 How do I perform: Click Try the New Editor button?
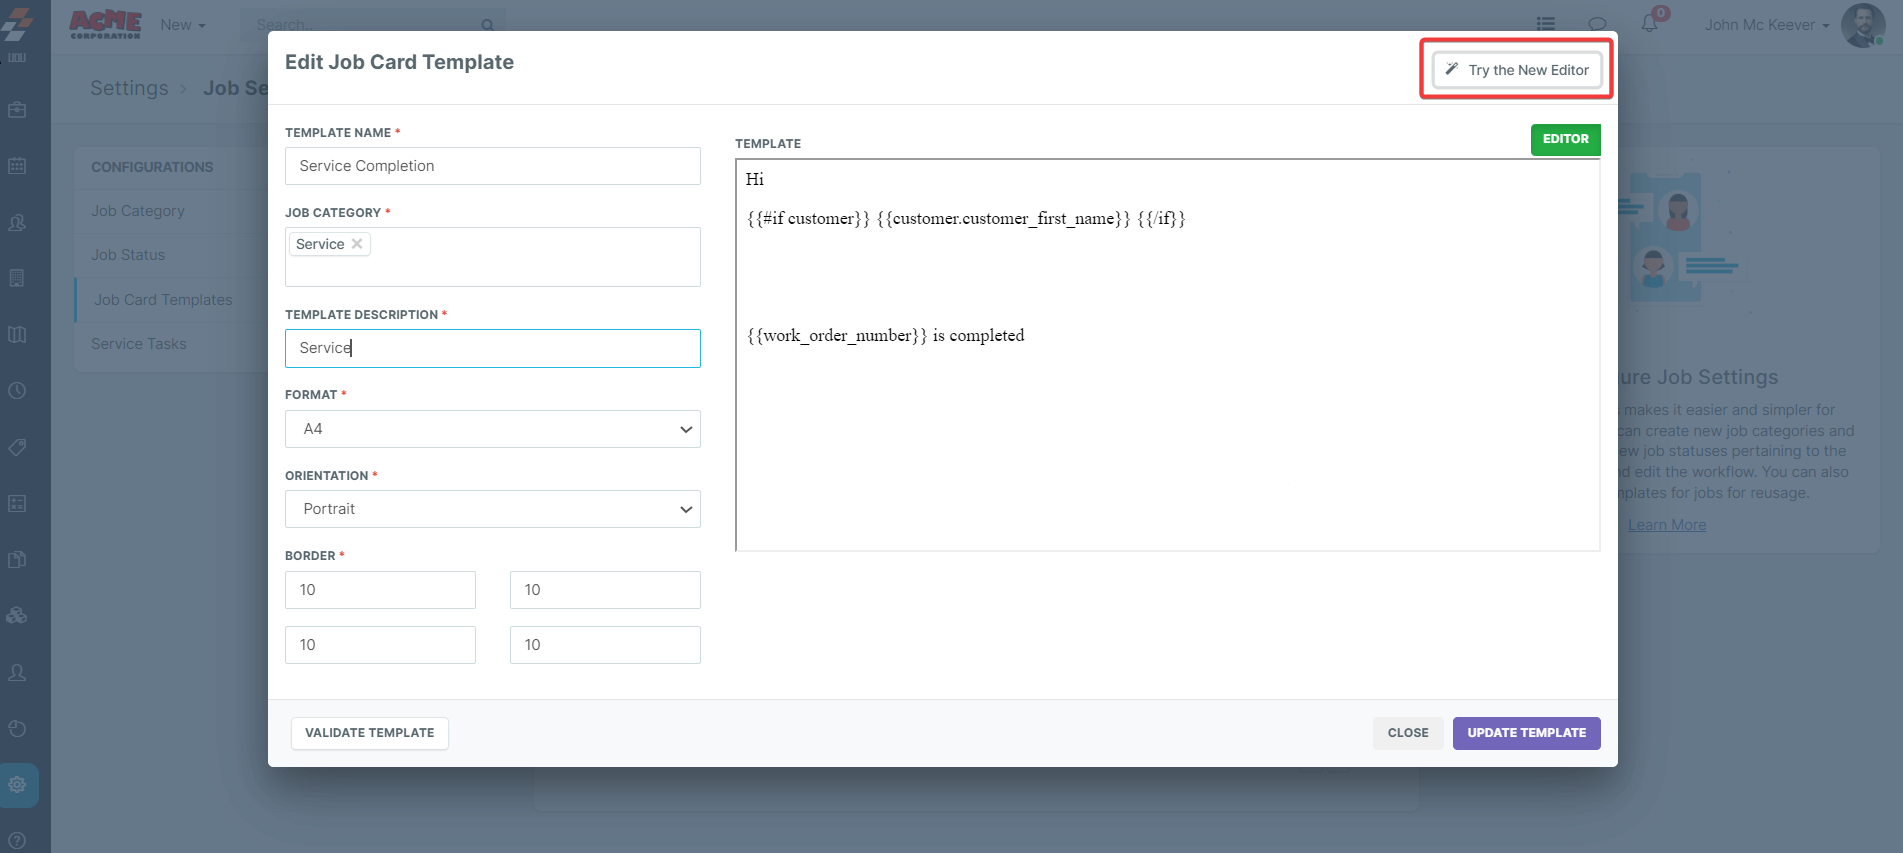(x=1517, y=70)
